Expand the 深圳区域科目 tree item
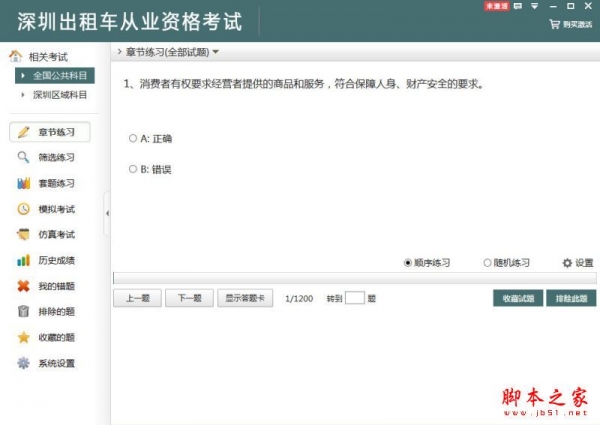Viewport: 600px width, 425px height. click(24, 94)
